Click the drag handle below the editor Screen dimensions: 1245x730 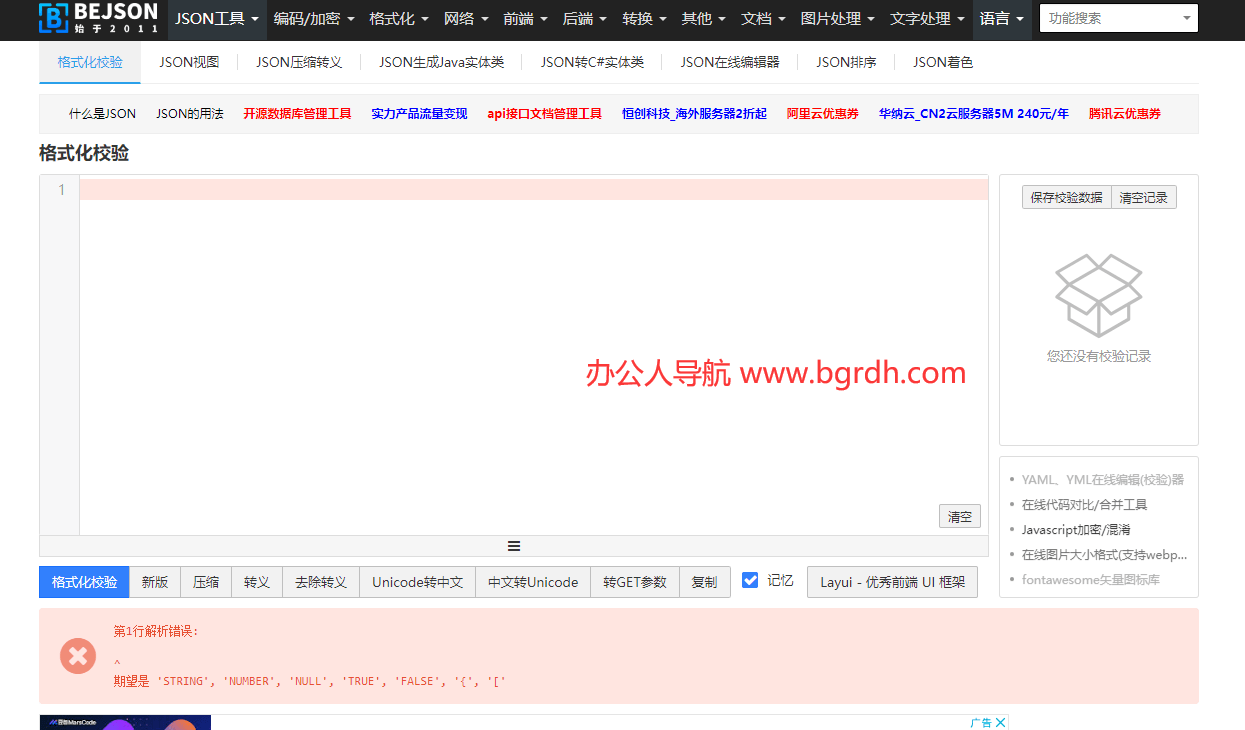click(x=513, y=545)
